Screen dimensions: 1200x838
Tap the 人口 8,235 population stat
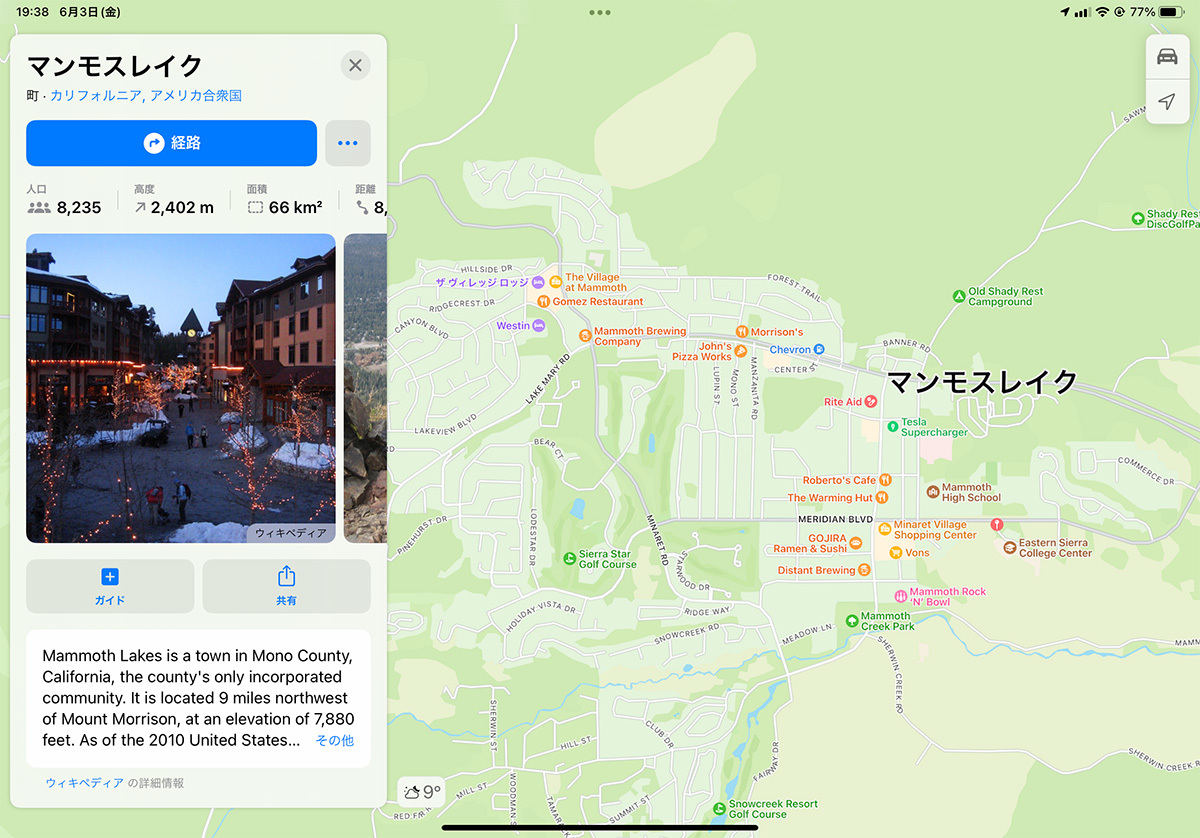(x=65, y=201)
